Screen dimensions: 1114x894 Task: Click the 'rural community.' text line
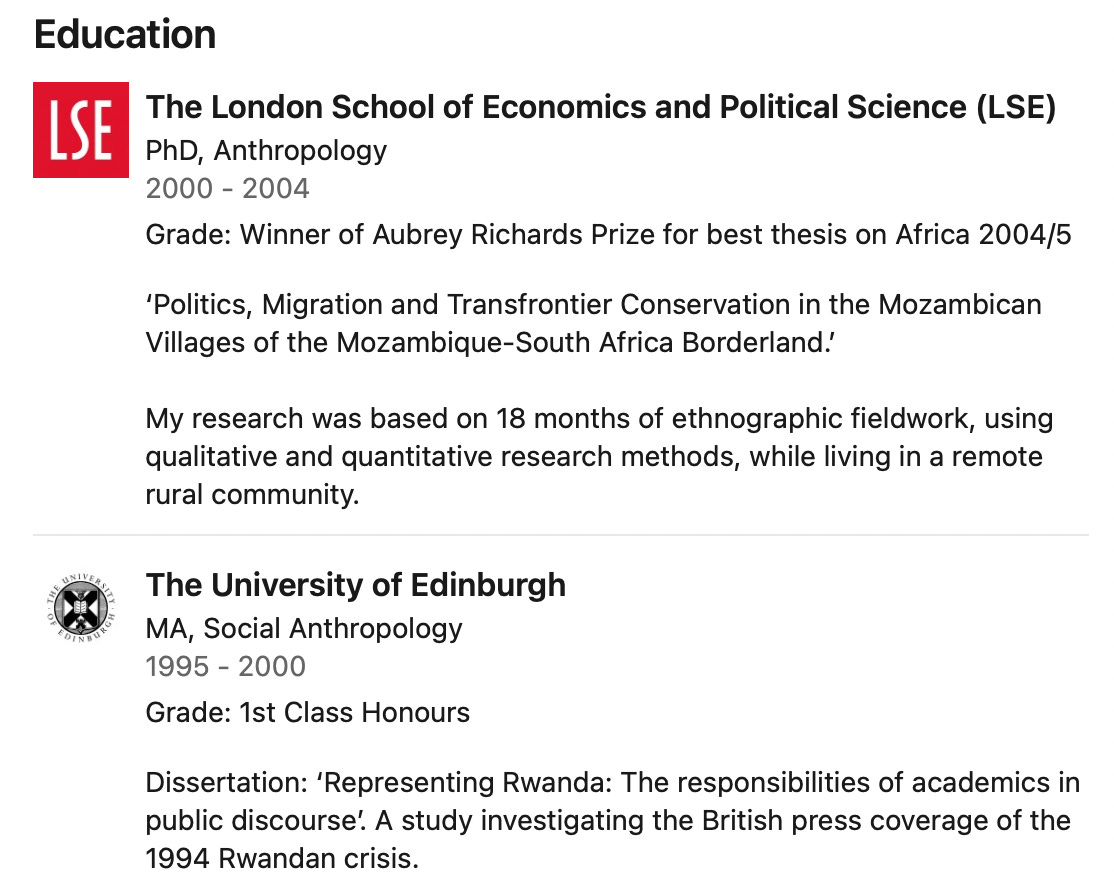252,495
